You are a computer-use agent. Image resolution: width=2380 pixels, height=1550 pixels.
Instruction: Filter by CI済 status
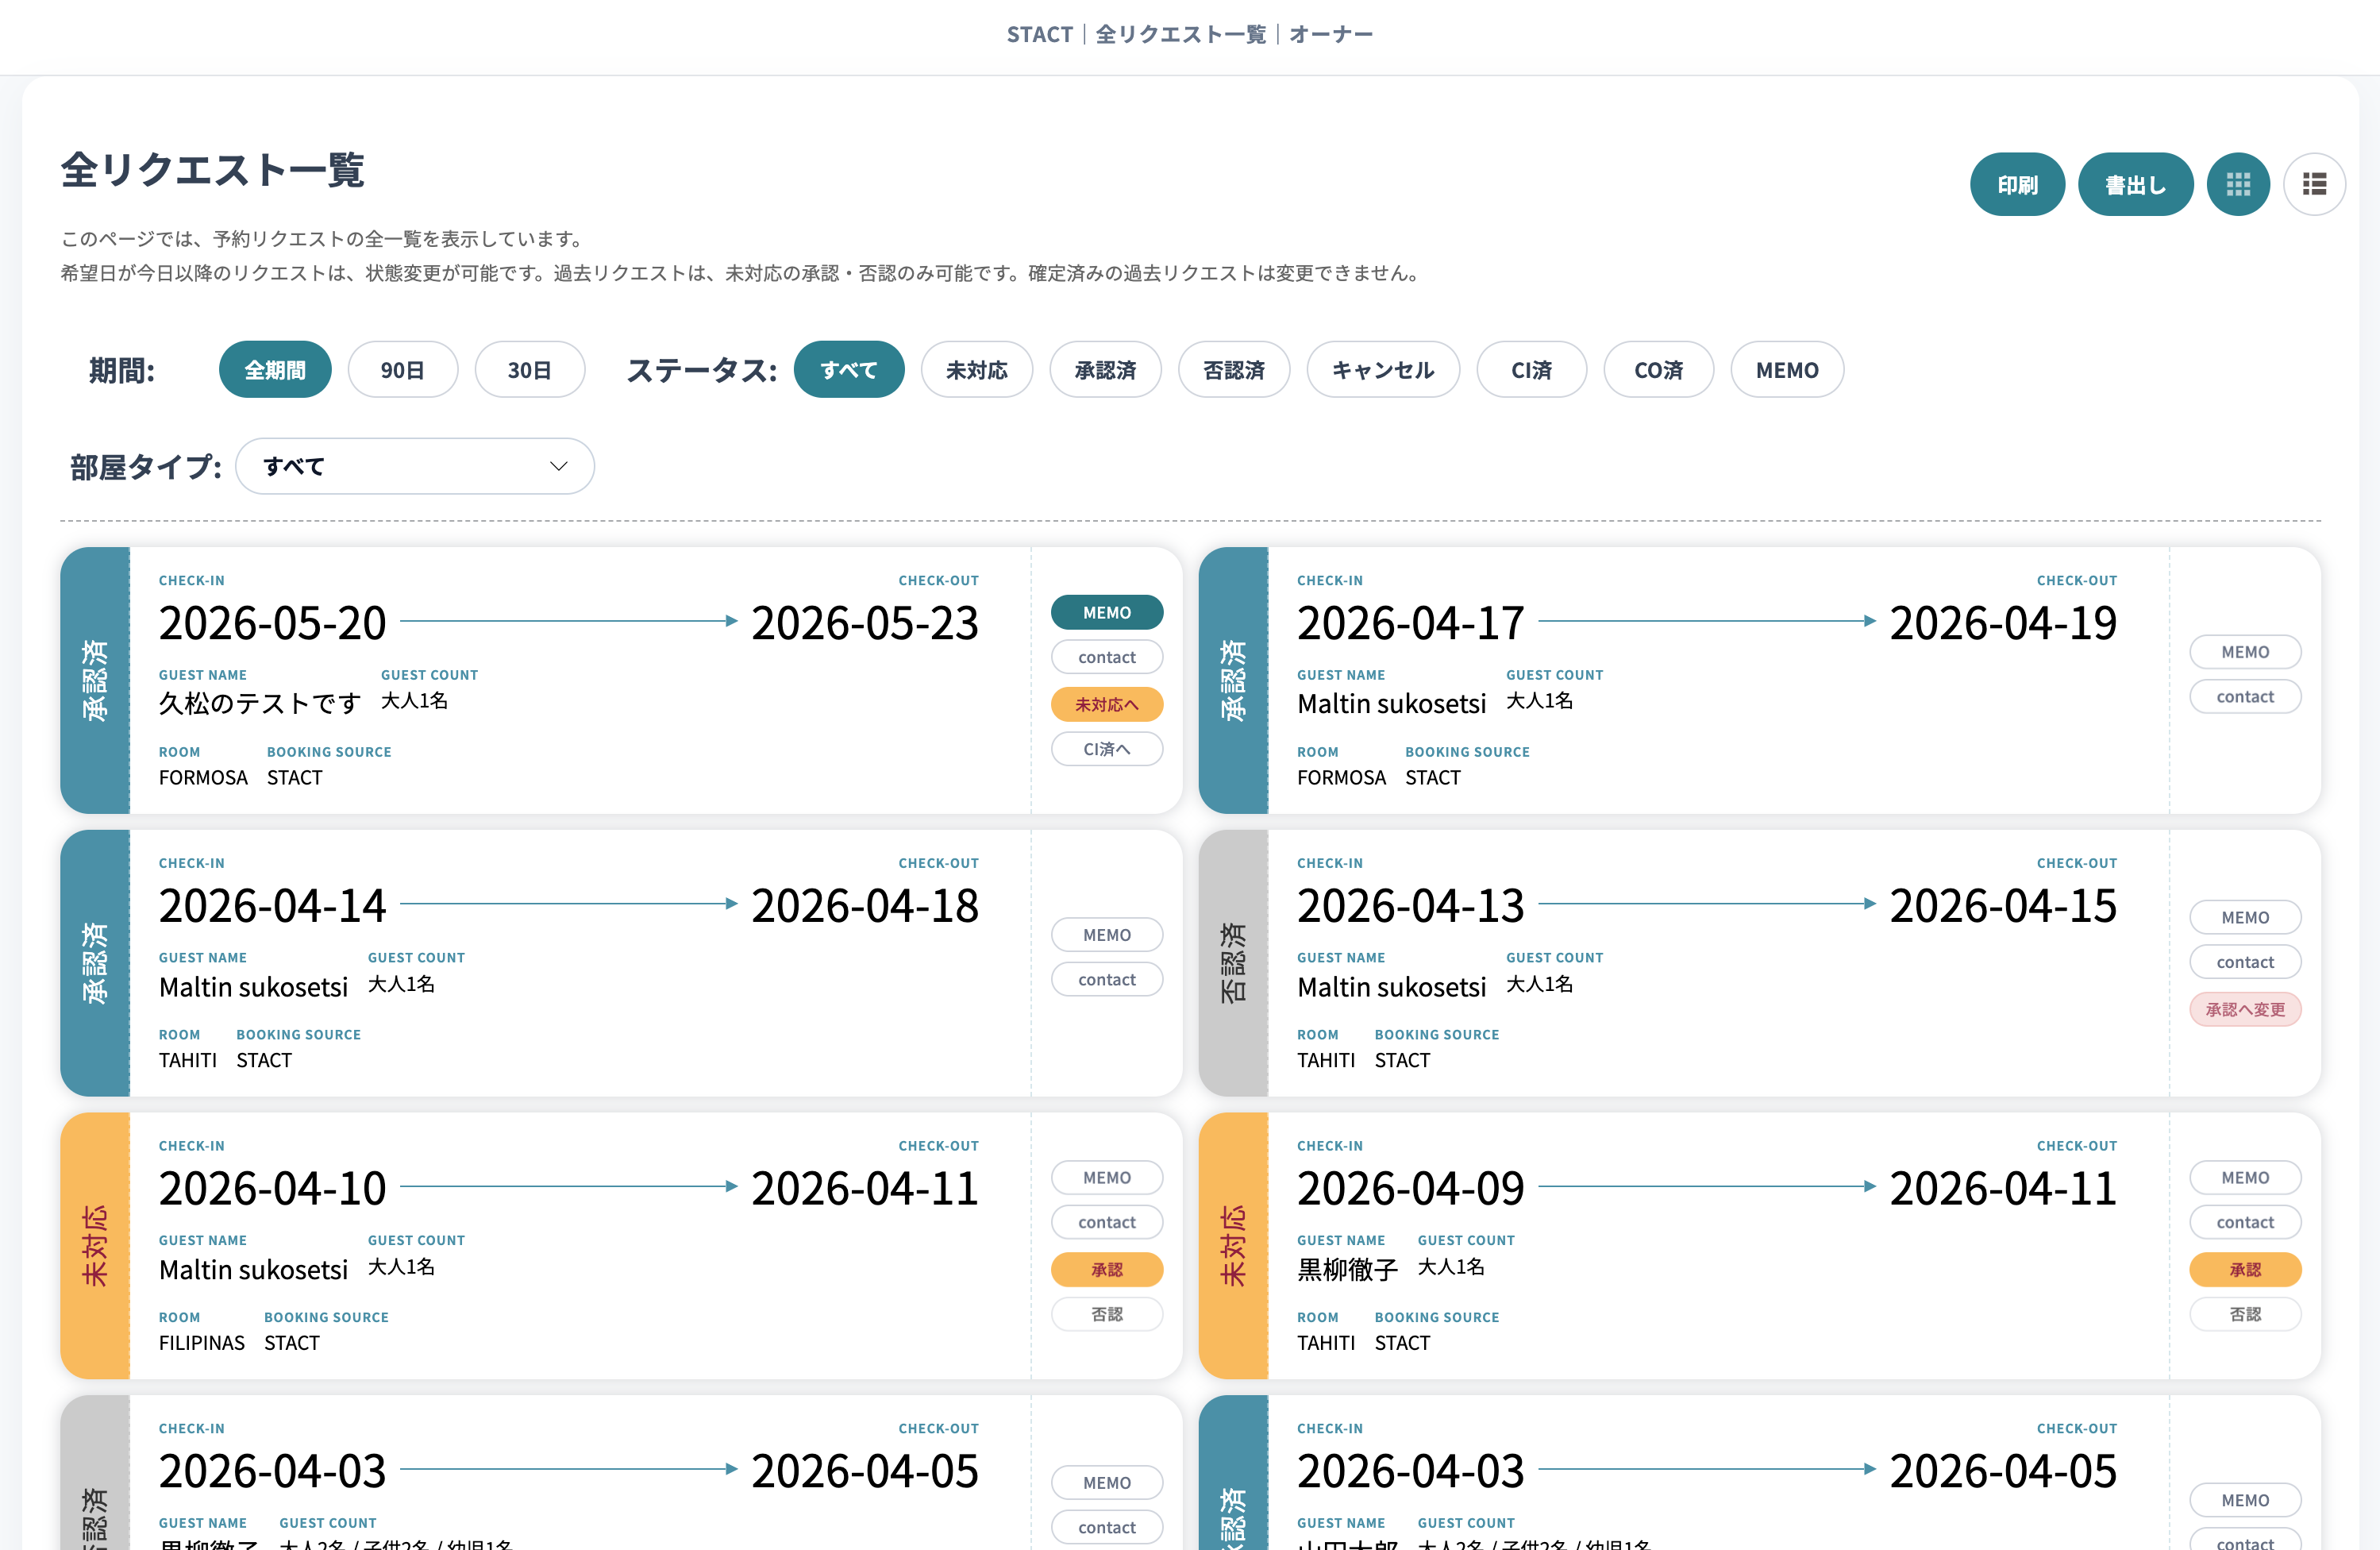[x=1531, y=370]
